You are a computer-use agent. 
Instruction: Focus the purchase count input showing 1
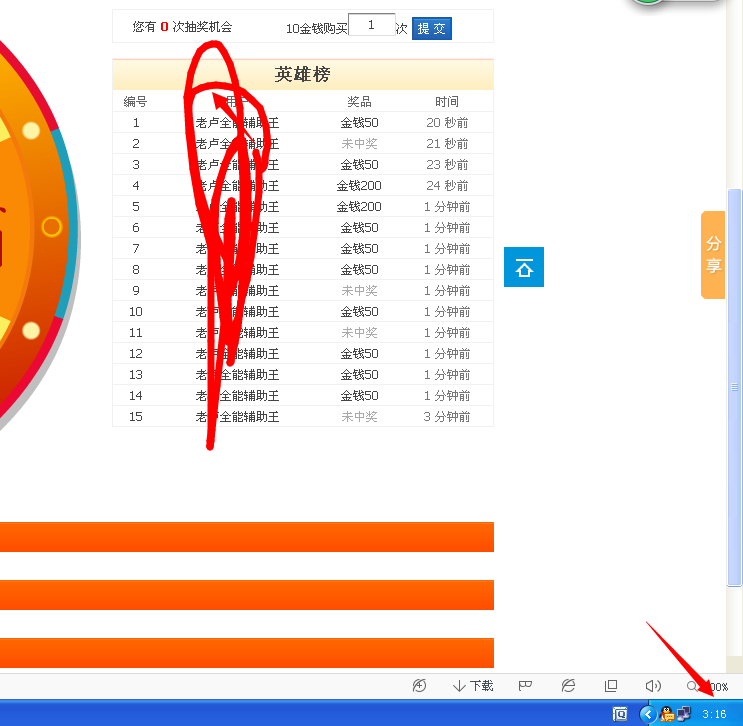(372, 25)
